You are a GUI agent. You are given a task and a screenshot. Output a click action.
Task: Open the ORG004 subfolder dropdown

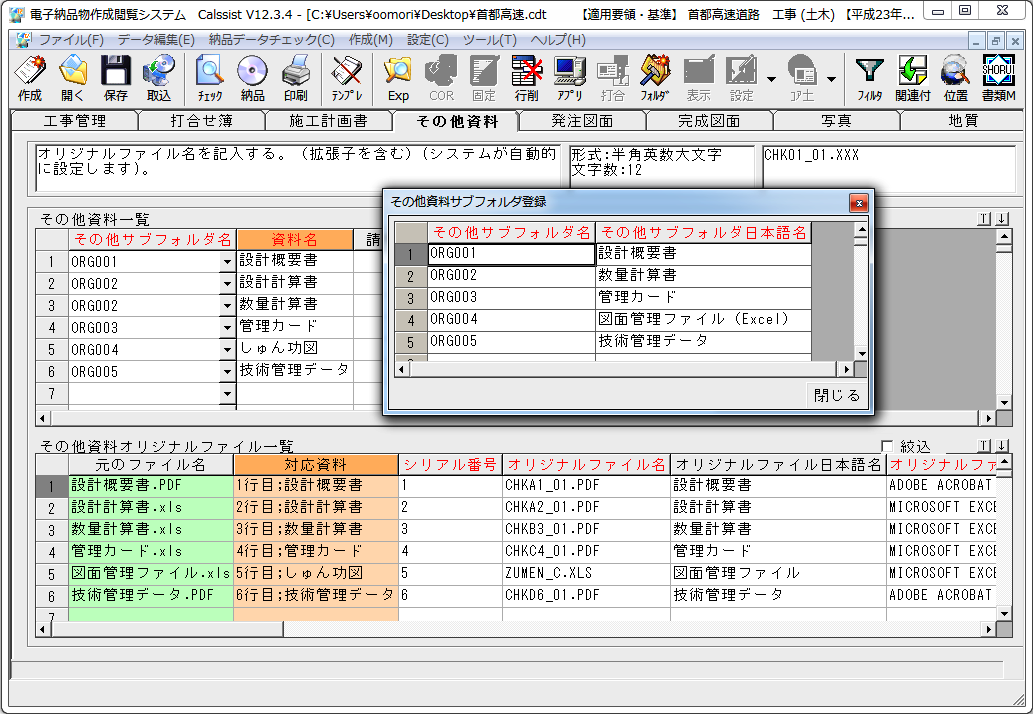227,350
